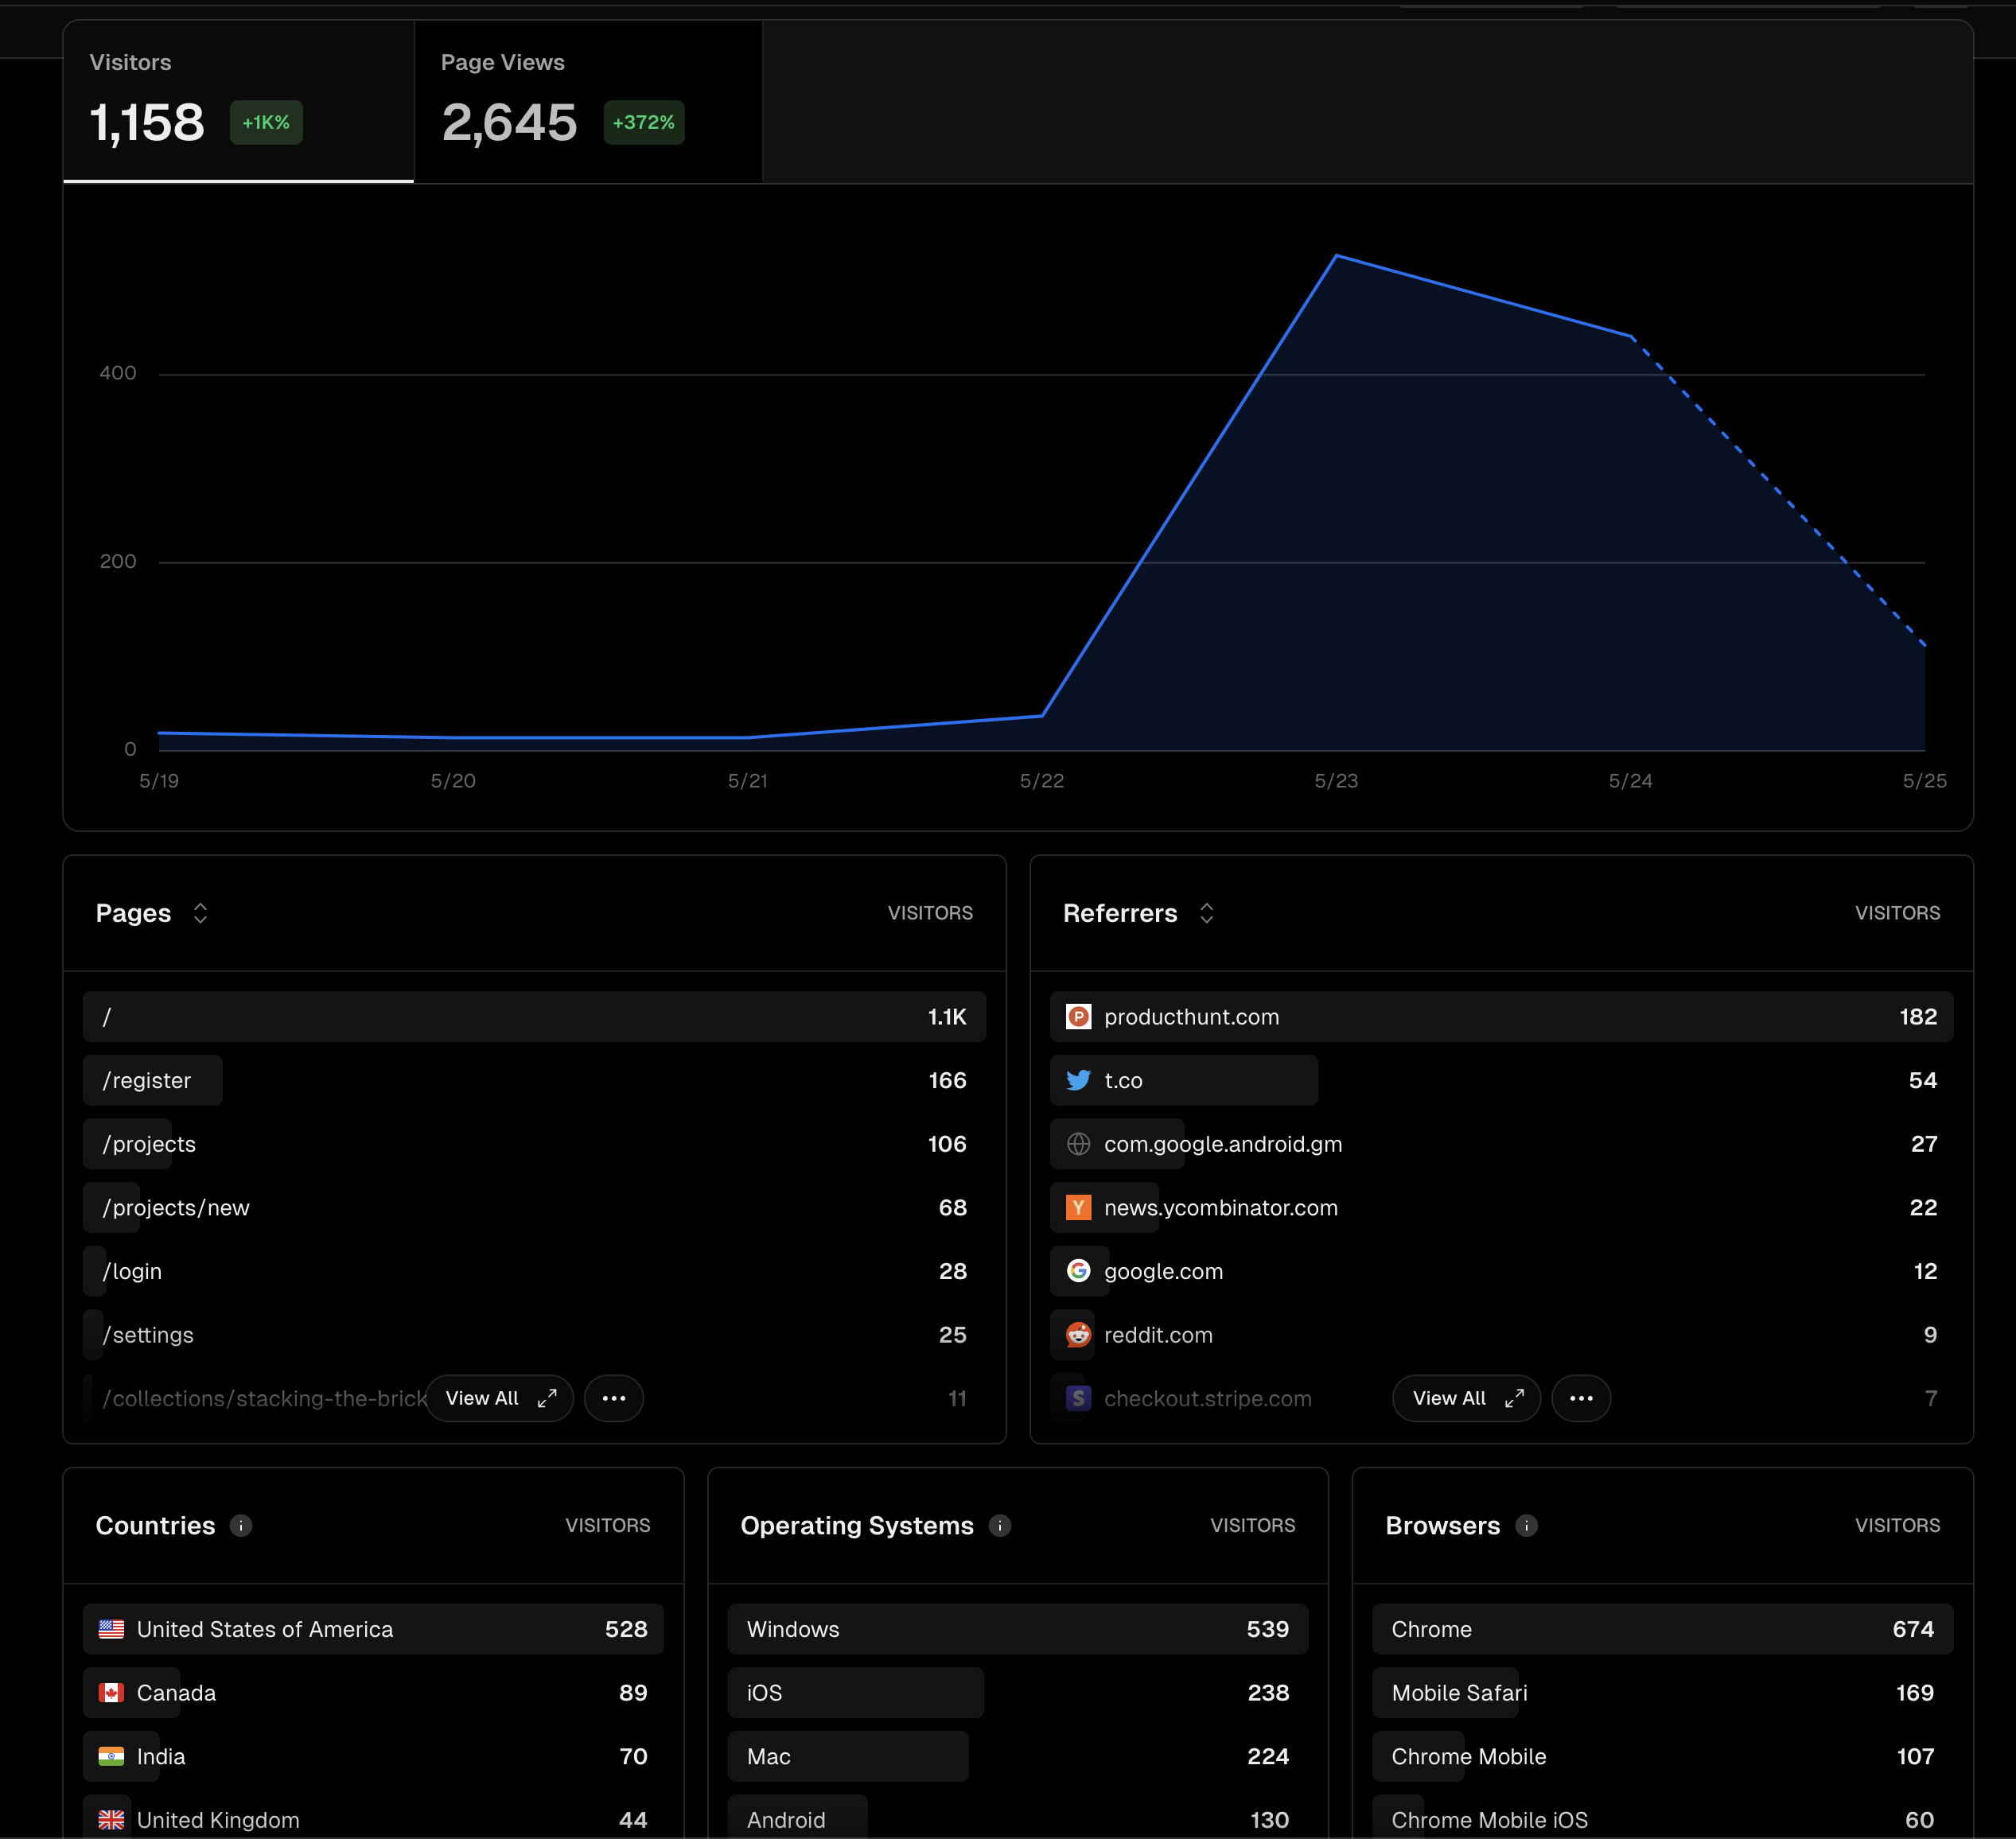Screen dimensions: 2016x1839
Task: Select Canada country row
Action: (373, 1693)
